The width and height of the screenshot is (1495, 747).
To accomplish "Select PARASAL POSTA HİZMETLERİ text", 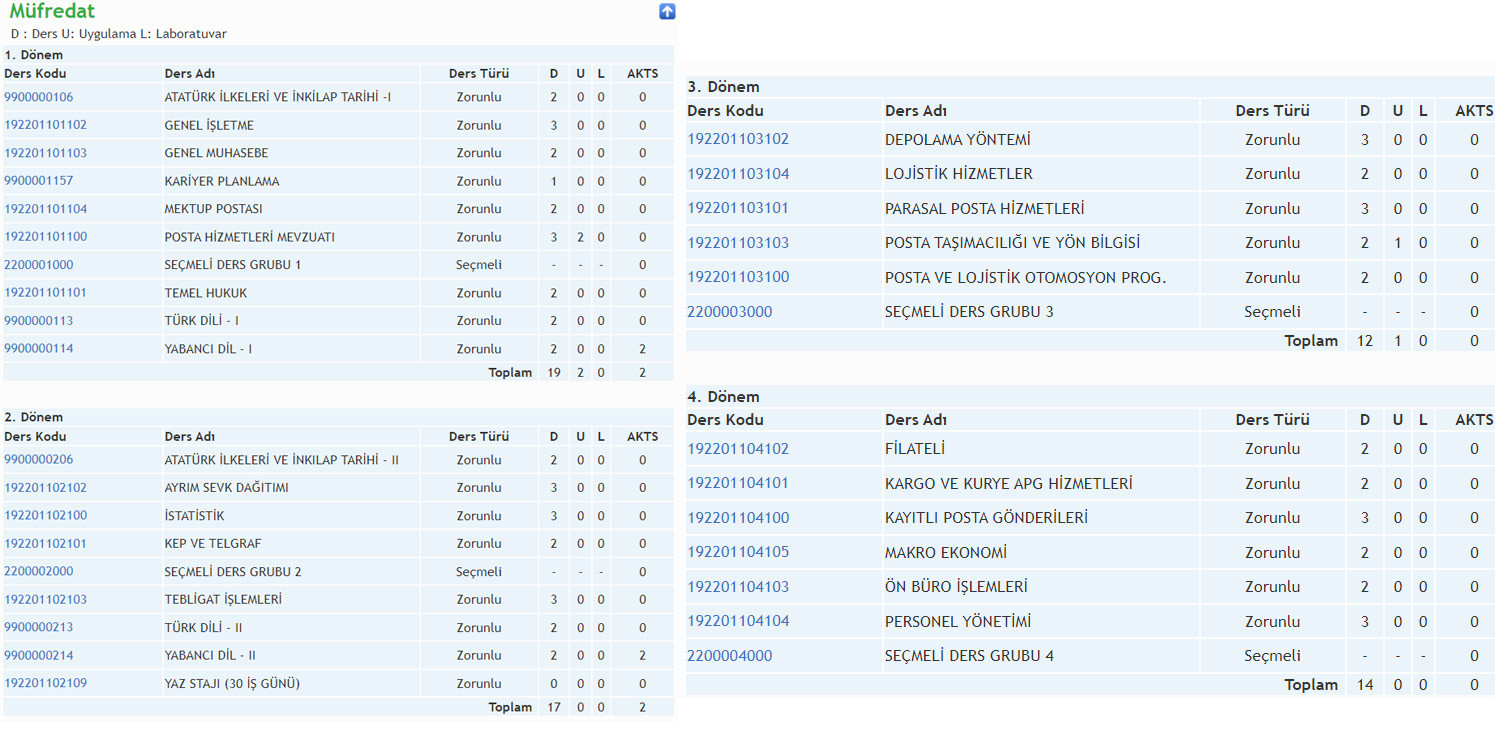I will 985,209.
